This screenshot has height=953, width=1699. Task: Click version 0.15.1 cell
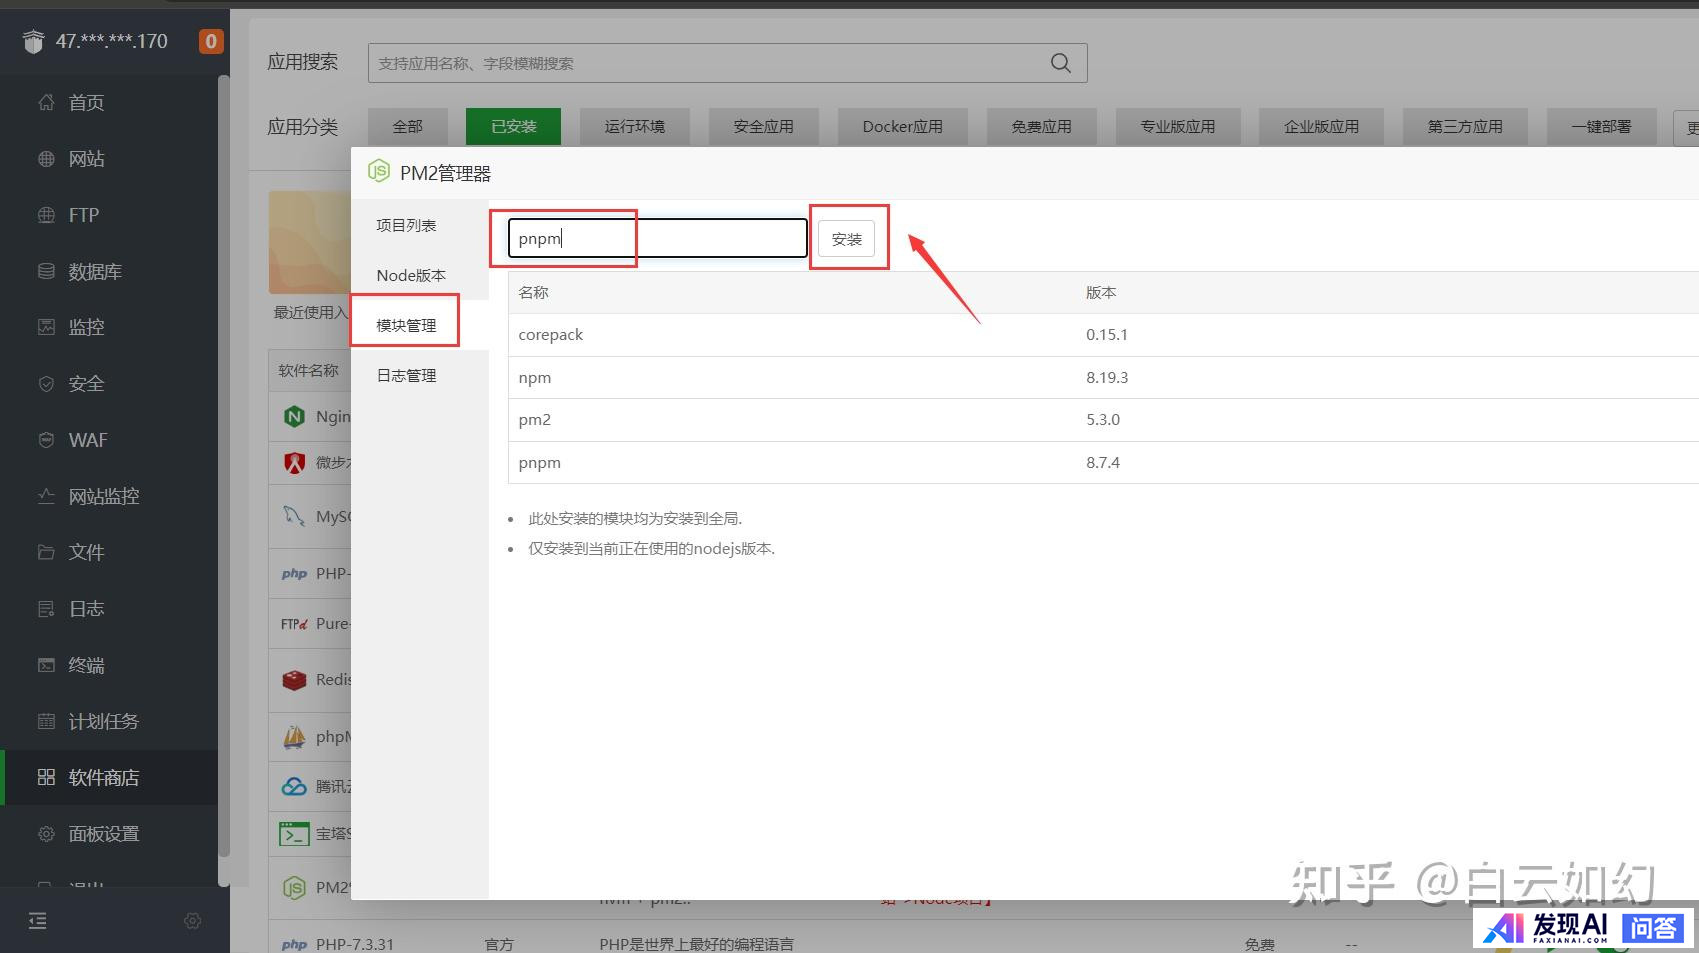[1107, 335]
